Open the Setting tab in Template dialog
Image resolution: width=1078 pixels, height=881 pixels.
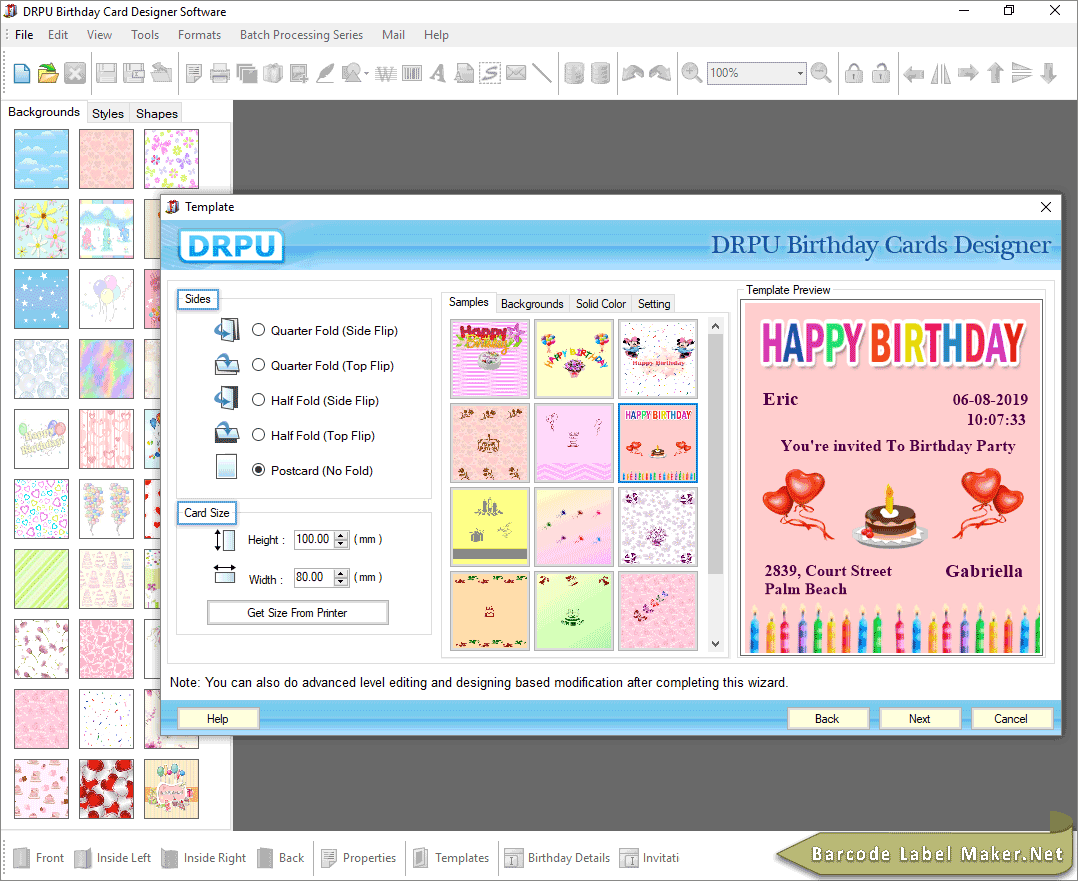tap(654, 304)
